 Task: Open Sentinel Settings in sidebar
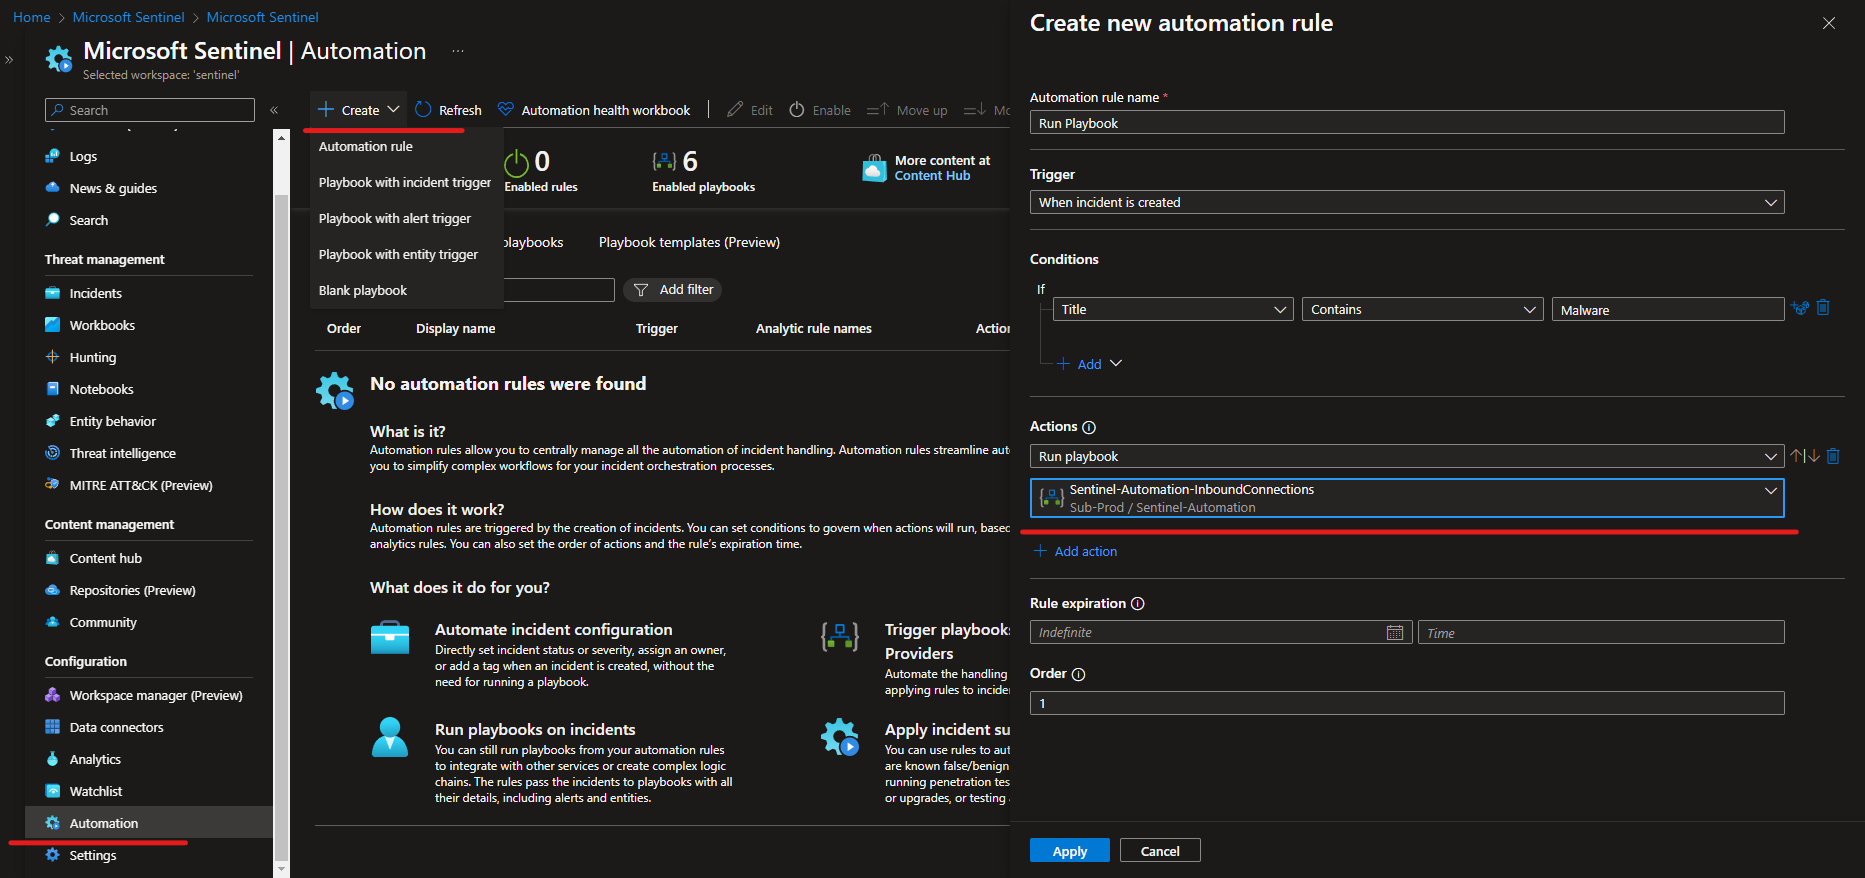pyautogui.click(x=93, y=855)
